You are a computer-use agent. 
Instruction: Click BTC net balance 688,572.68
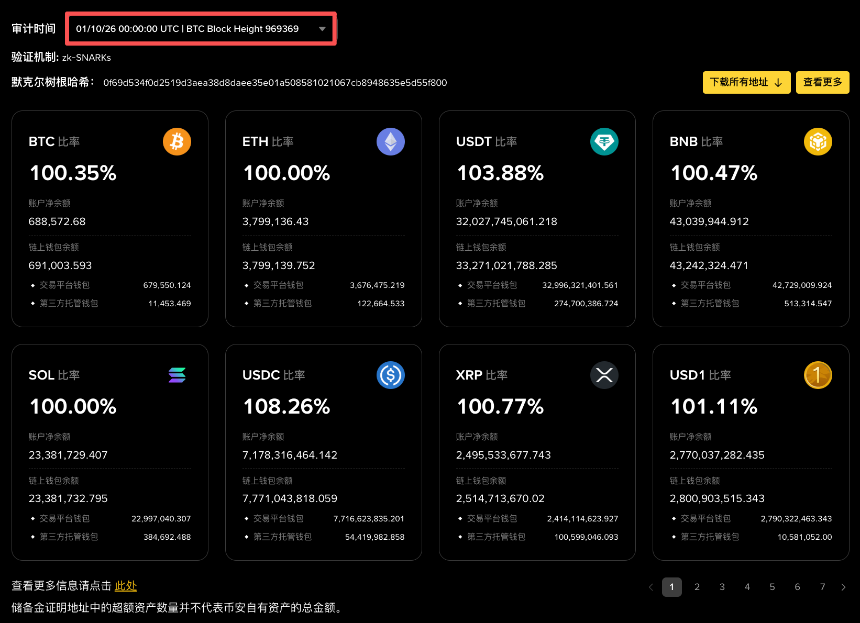click(57, 222)
